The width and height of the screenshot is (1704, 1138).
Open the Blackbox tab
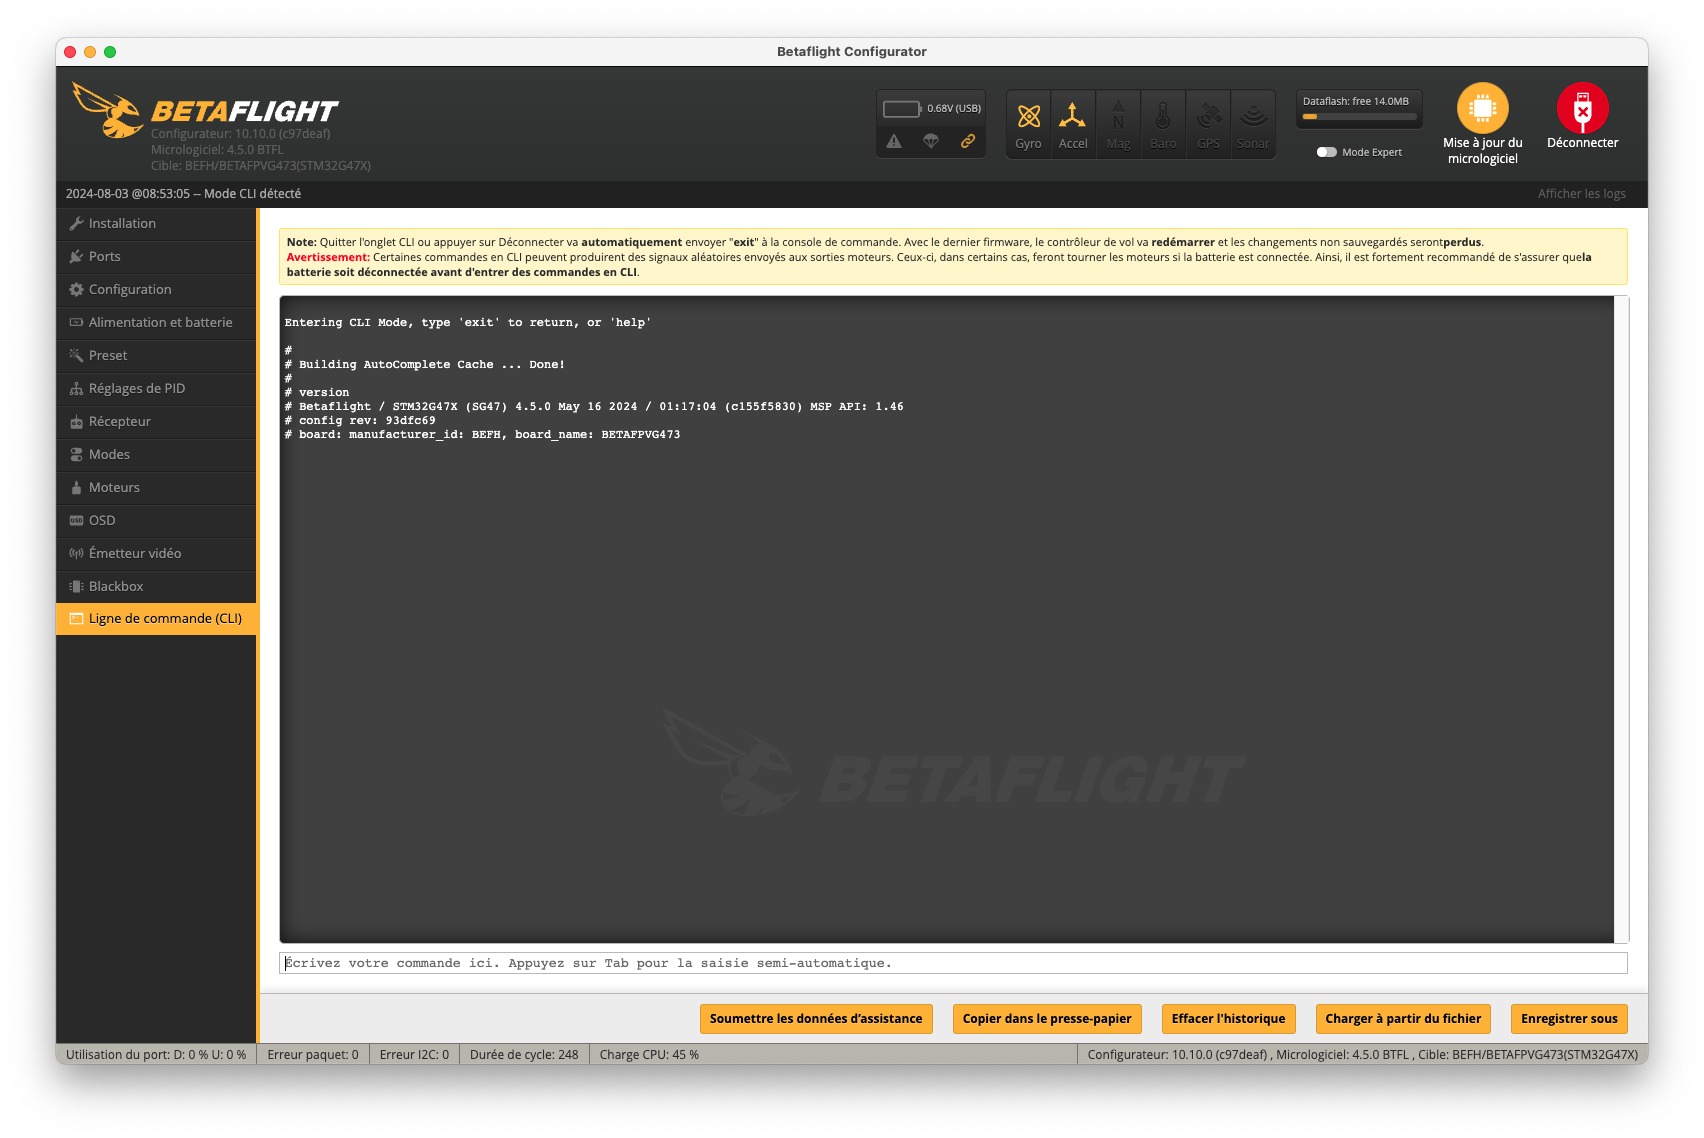156,587
